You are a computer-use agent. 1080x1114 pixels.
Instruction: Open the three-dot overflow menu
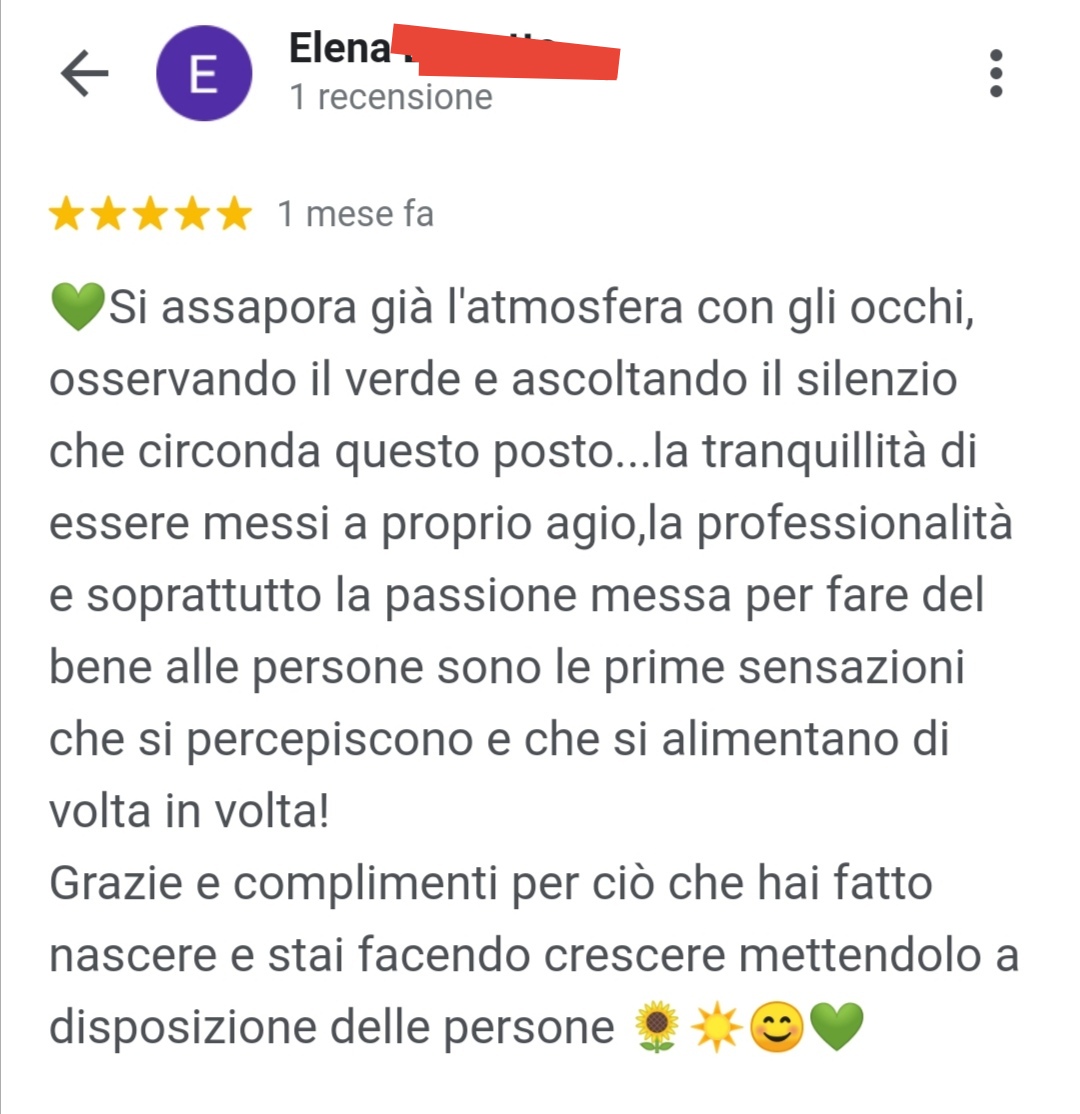pos(995,73)
